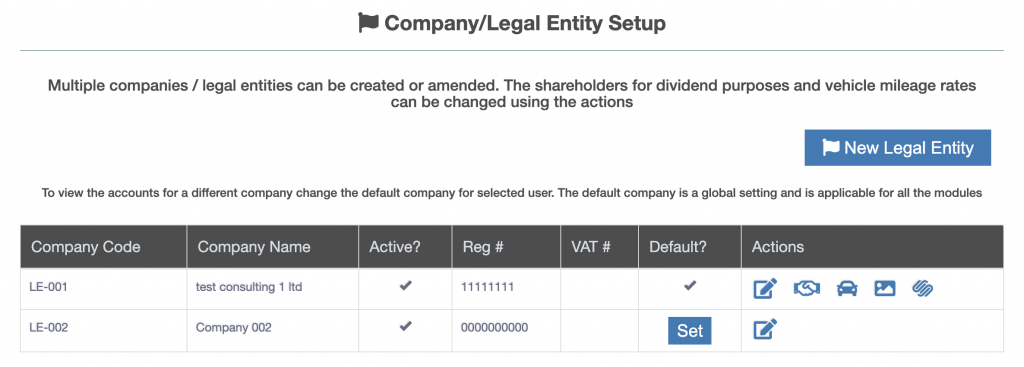Viewport: 1024px width, 367px height.
Task: Click flag icon on New Legal Entity
Action: pyautogui.click(x=830, y=147)
